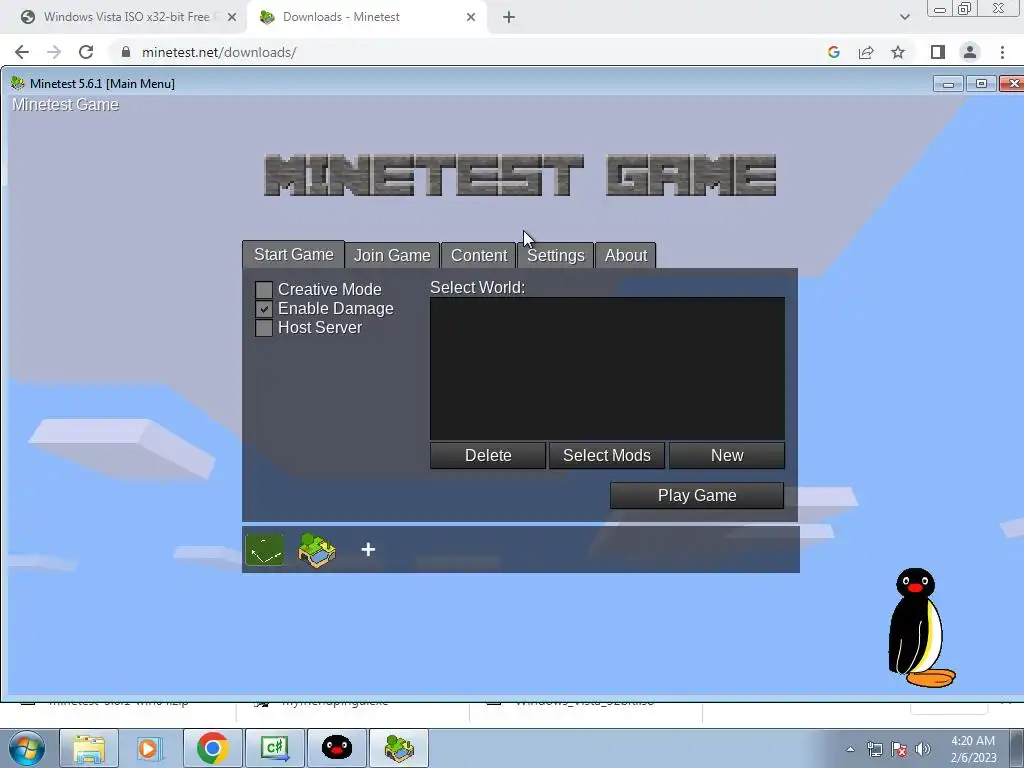This screenshot has height=768, width=1024.
Task: Click Chrome back arrow
Action: [22, 52]
